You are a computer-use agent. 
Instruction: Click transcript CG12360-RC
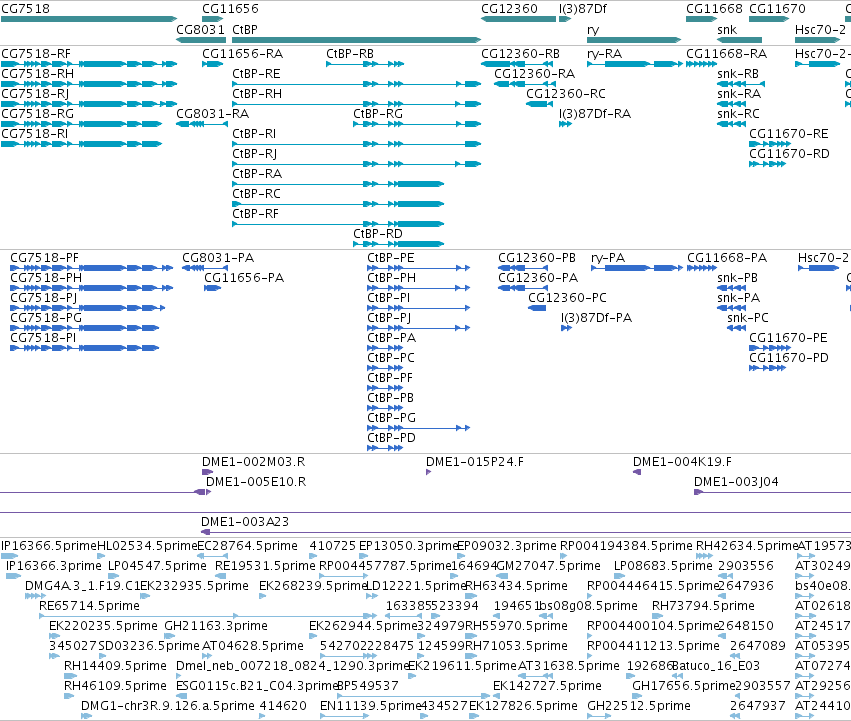[x=540, y=104]
